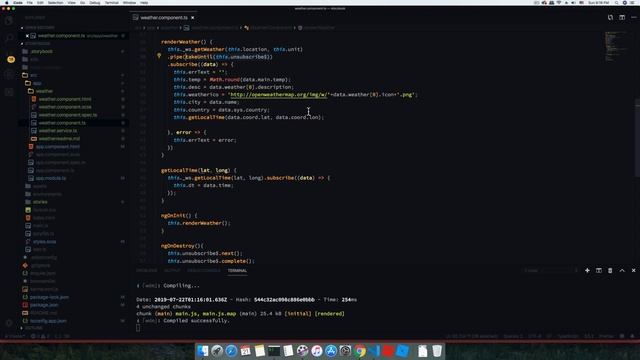Click notifications bell in status bar

point(632,336)
